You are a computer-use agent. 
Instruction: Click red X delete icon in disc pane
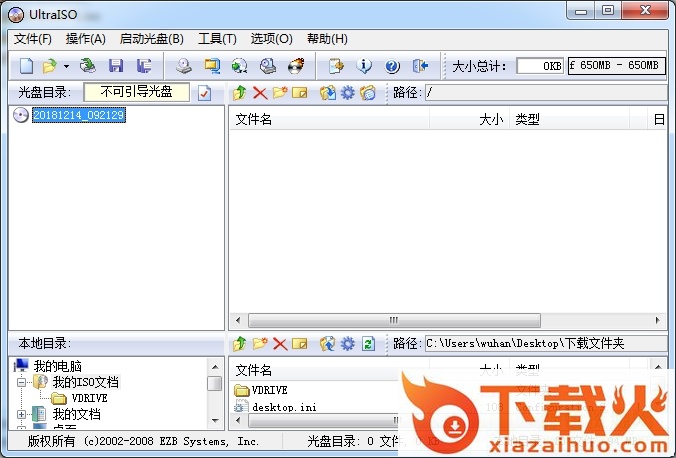[260, 93]
